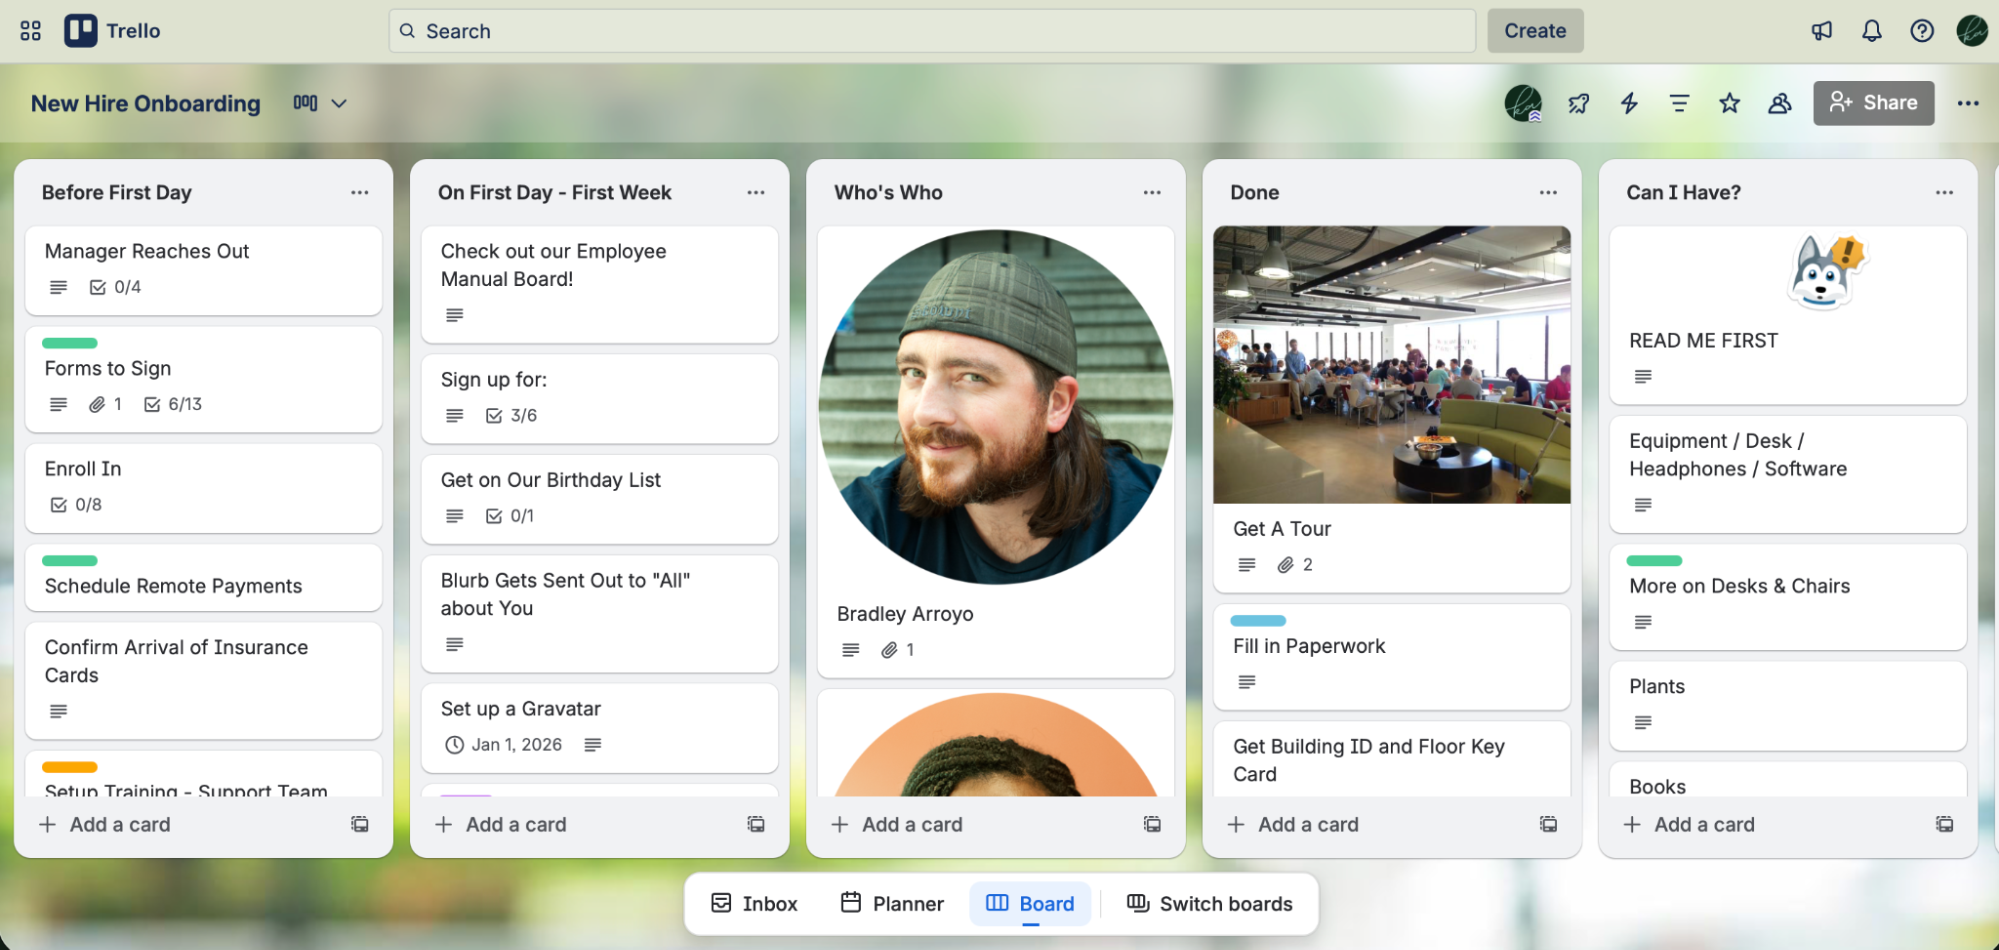Click the attachment badge on Forms to Sign
Image resolution: width=1999 pixels, height=950 pixels.
coord(105,404)
